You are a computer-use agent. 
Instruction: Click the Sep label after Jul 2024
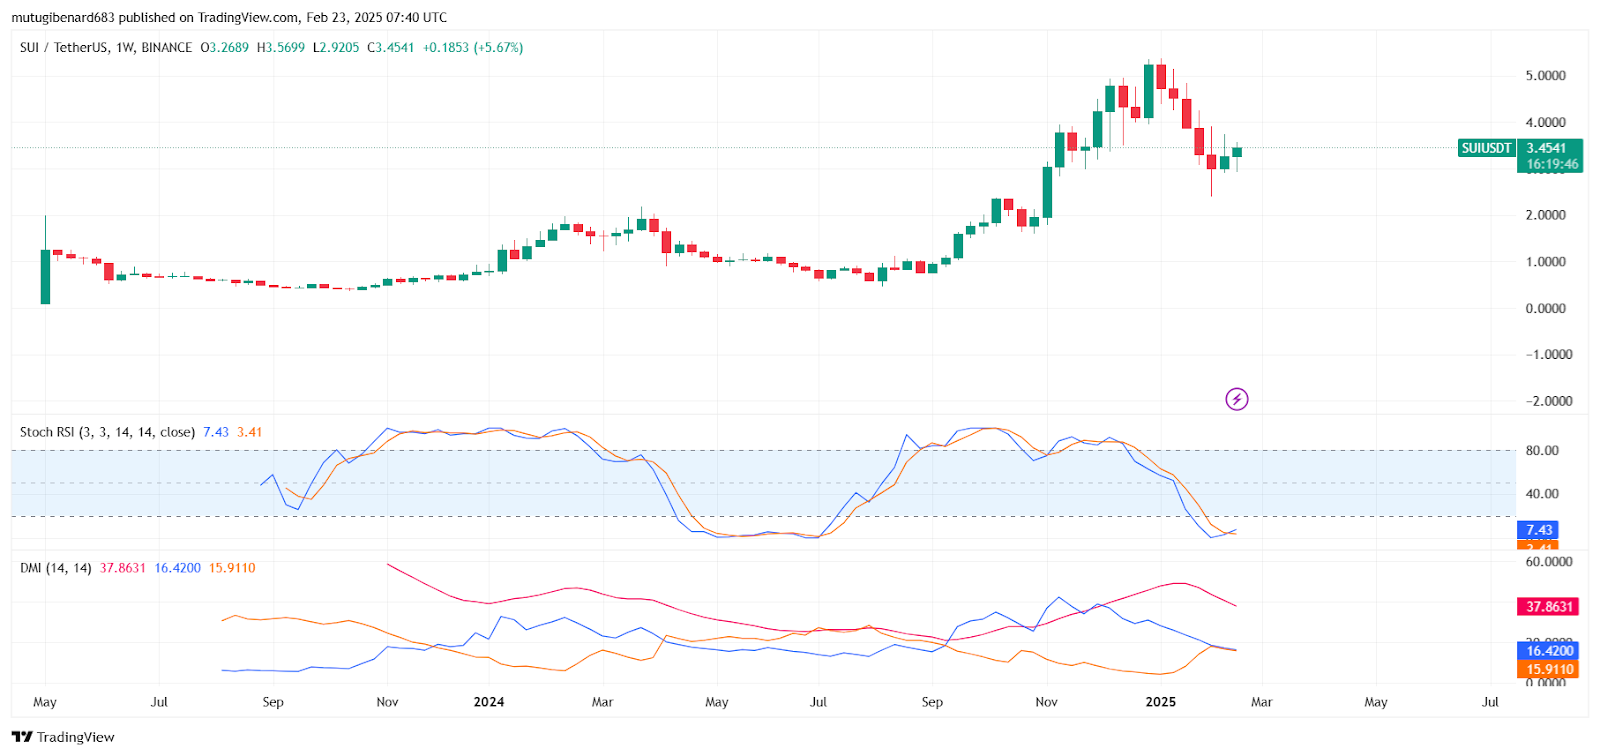pyautogui.click(x=932, y=702)
